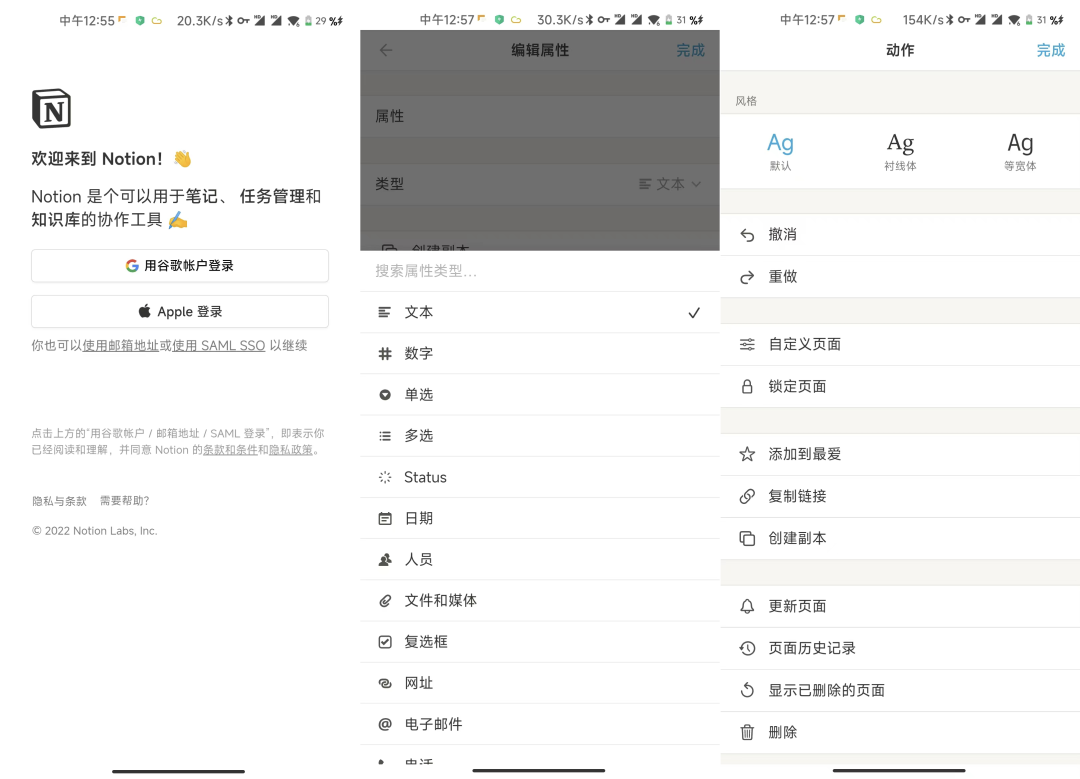Click the 自定义页面 sliders icon
This screenshot has width=1080, height=779.
(x=747, y=344)
